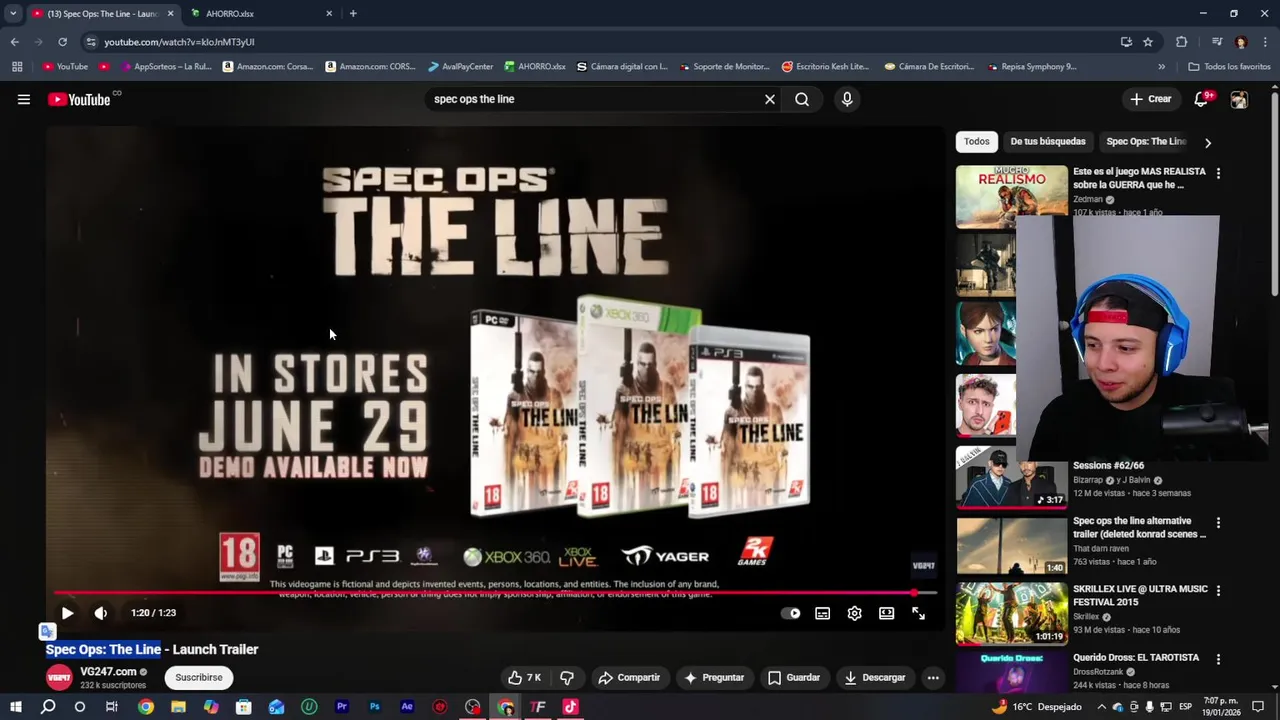Open Skrillex Ultra Music Festival thumbnail

[x=1011, y=614]
